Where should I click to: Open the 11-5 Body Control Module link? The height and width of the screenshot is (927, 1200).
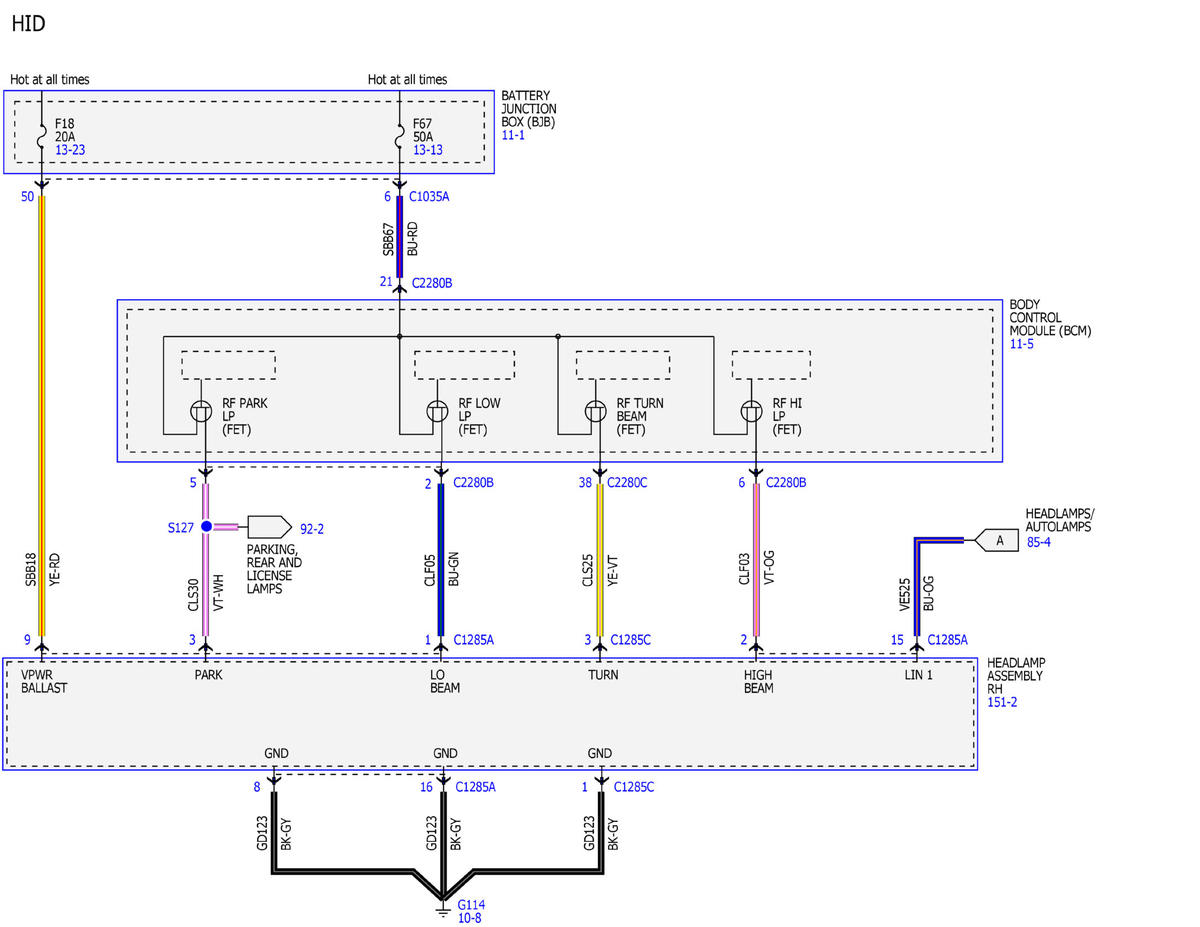click(x=1021, y=343)
